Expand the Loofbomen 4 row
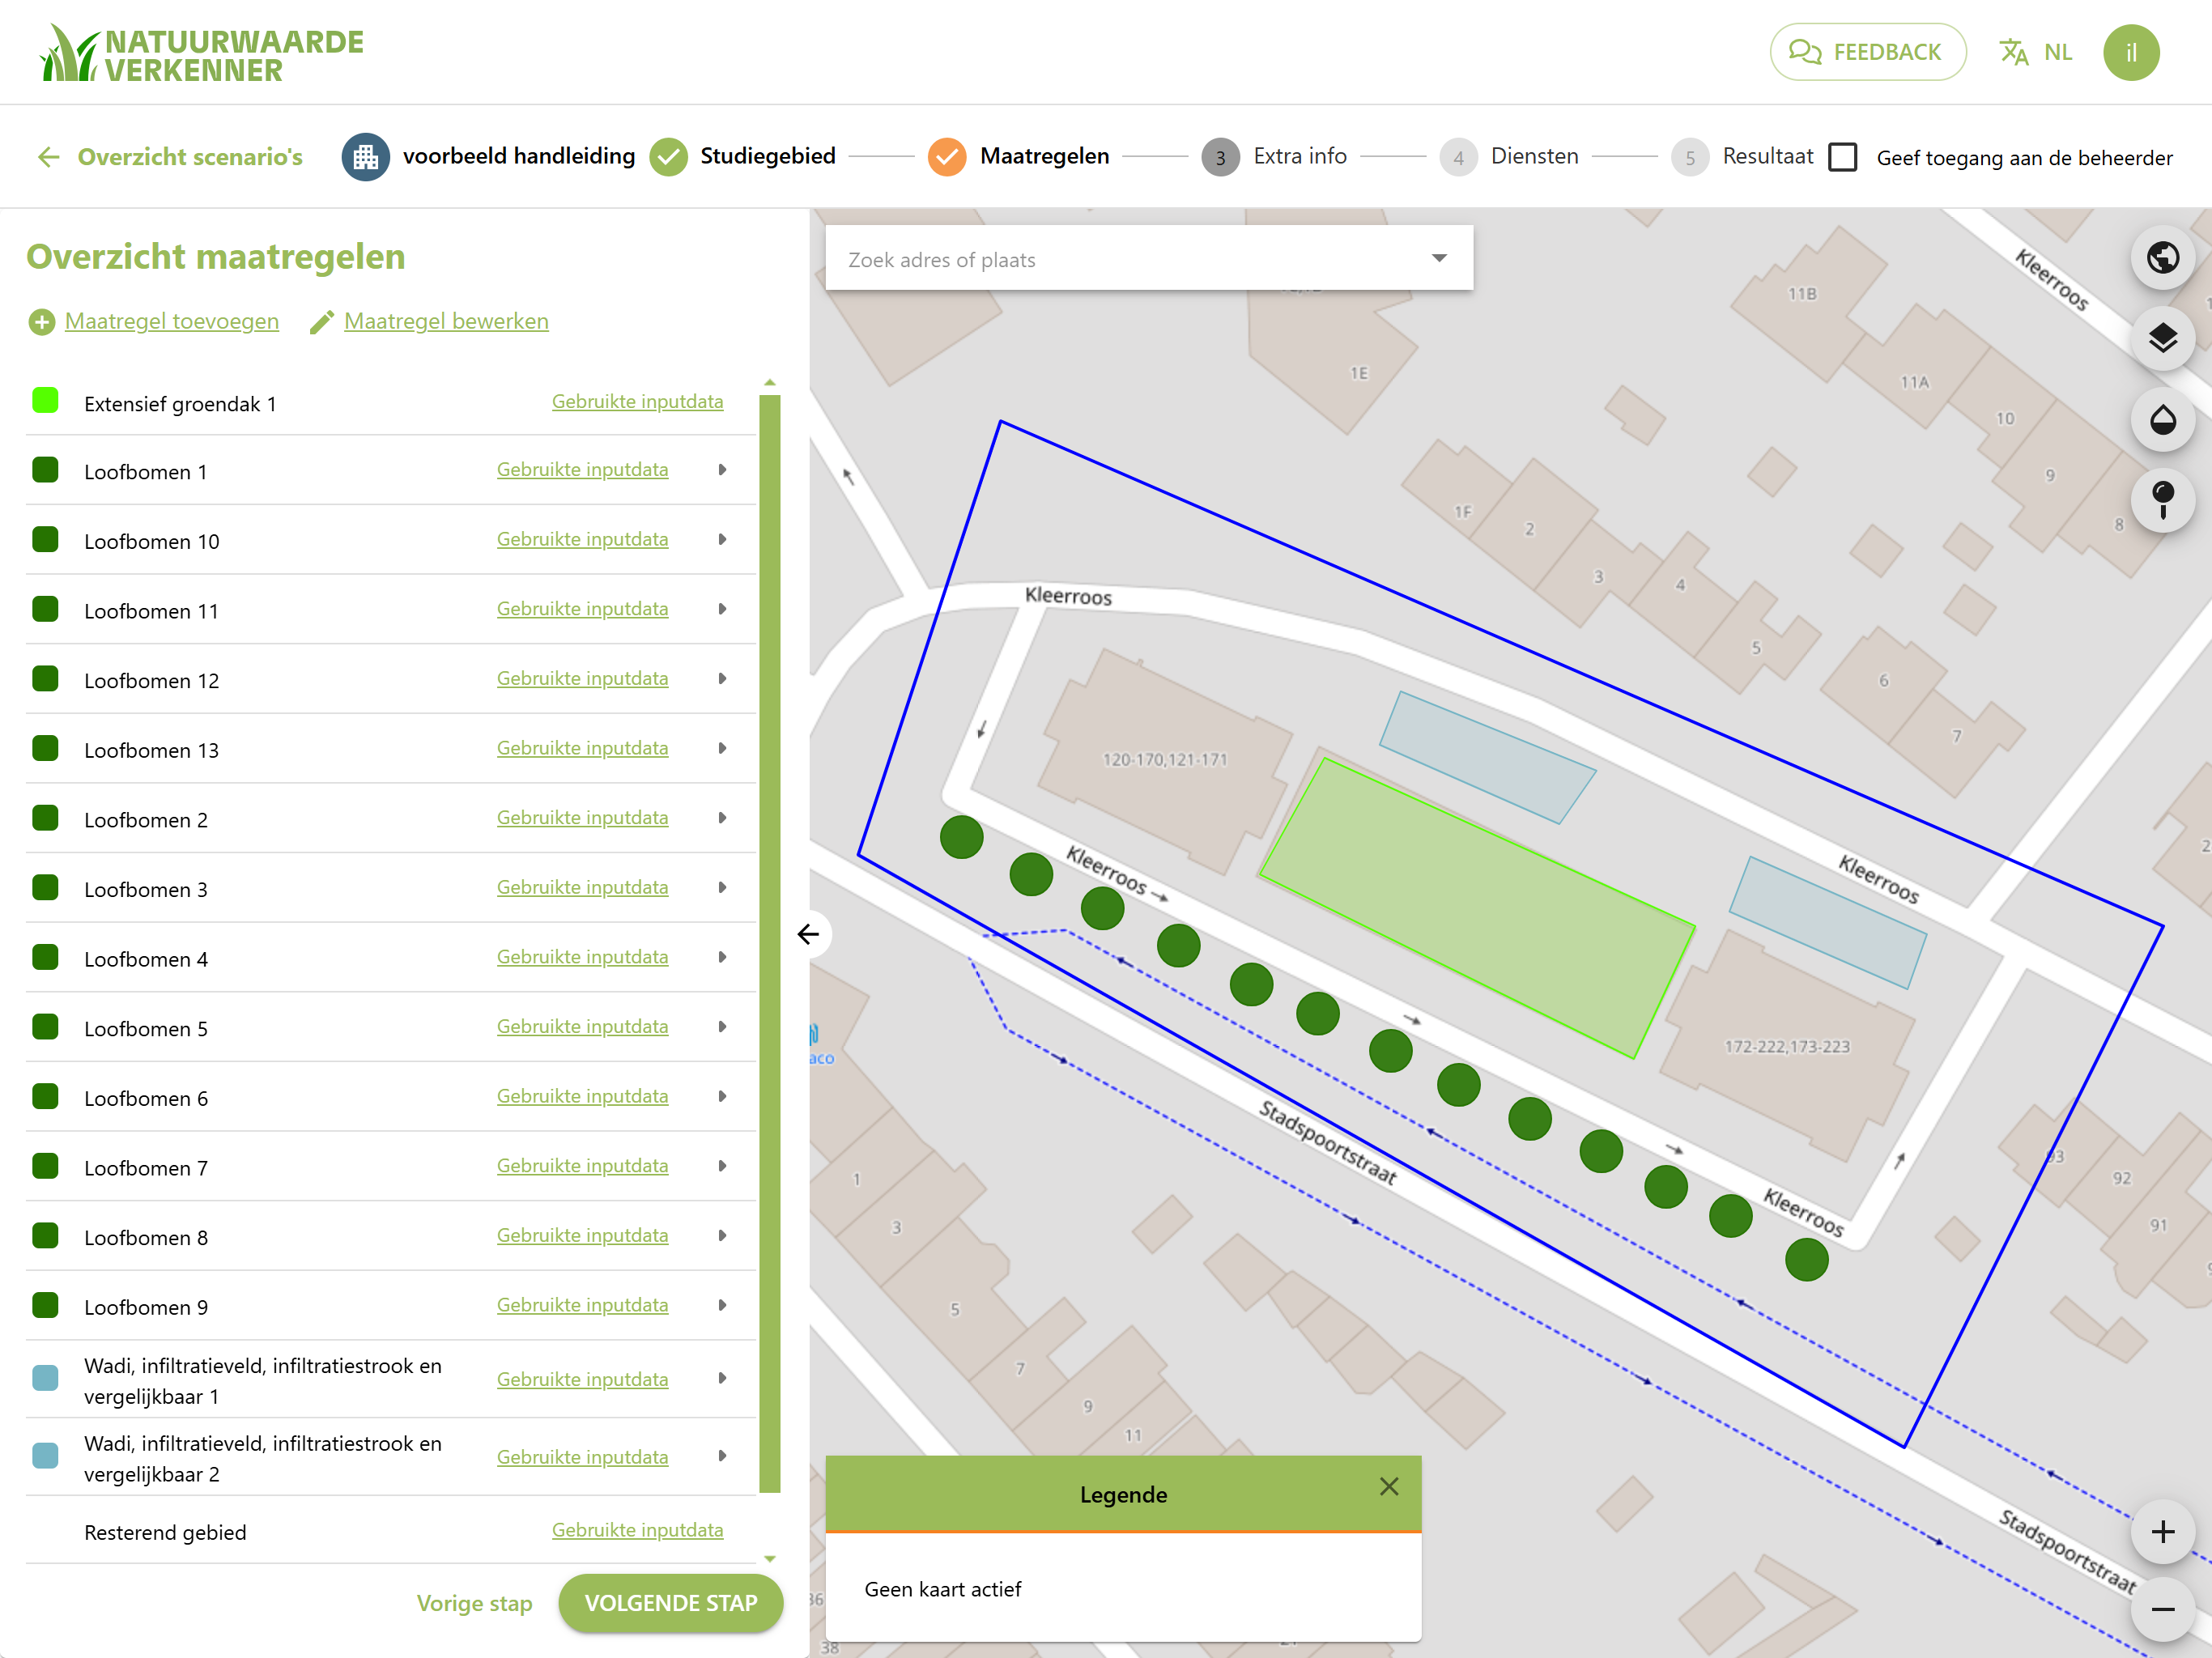Screen dimensions: 2212x1658 (722, 957)
